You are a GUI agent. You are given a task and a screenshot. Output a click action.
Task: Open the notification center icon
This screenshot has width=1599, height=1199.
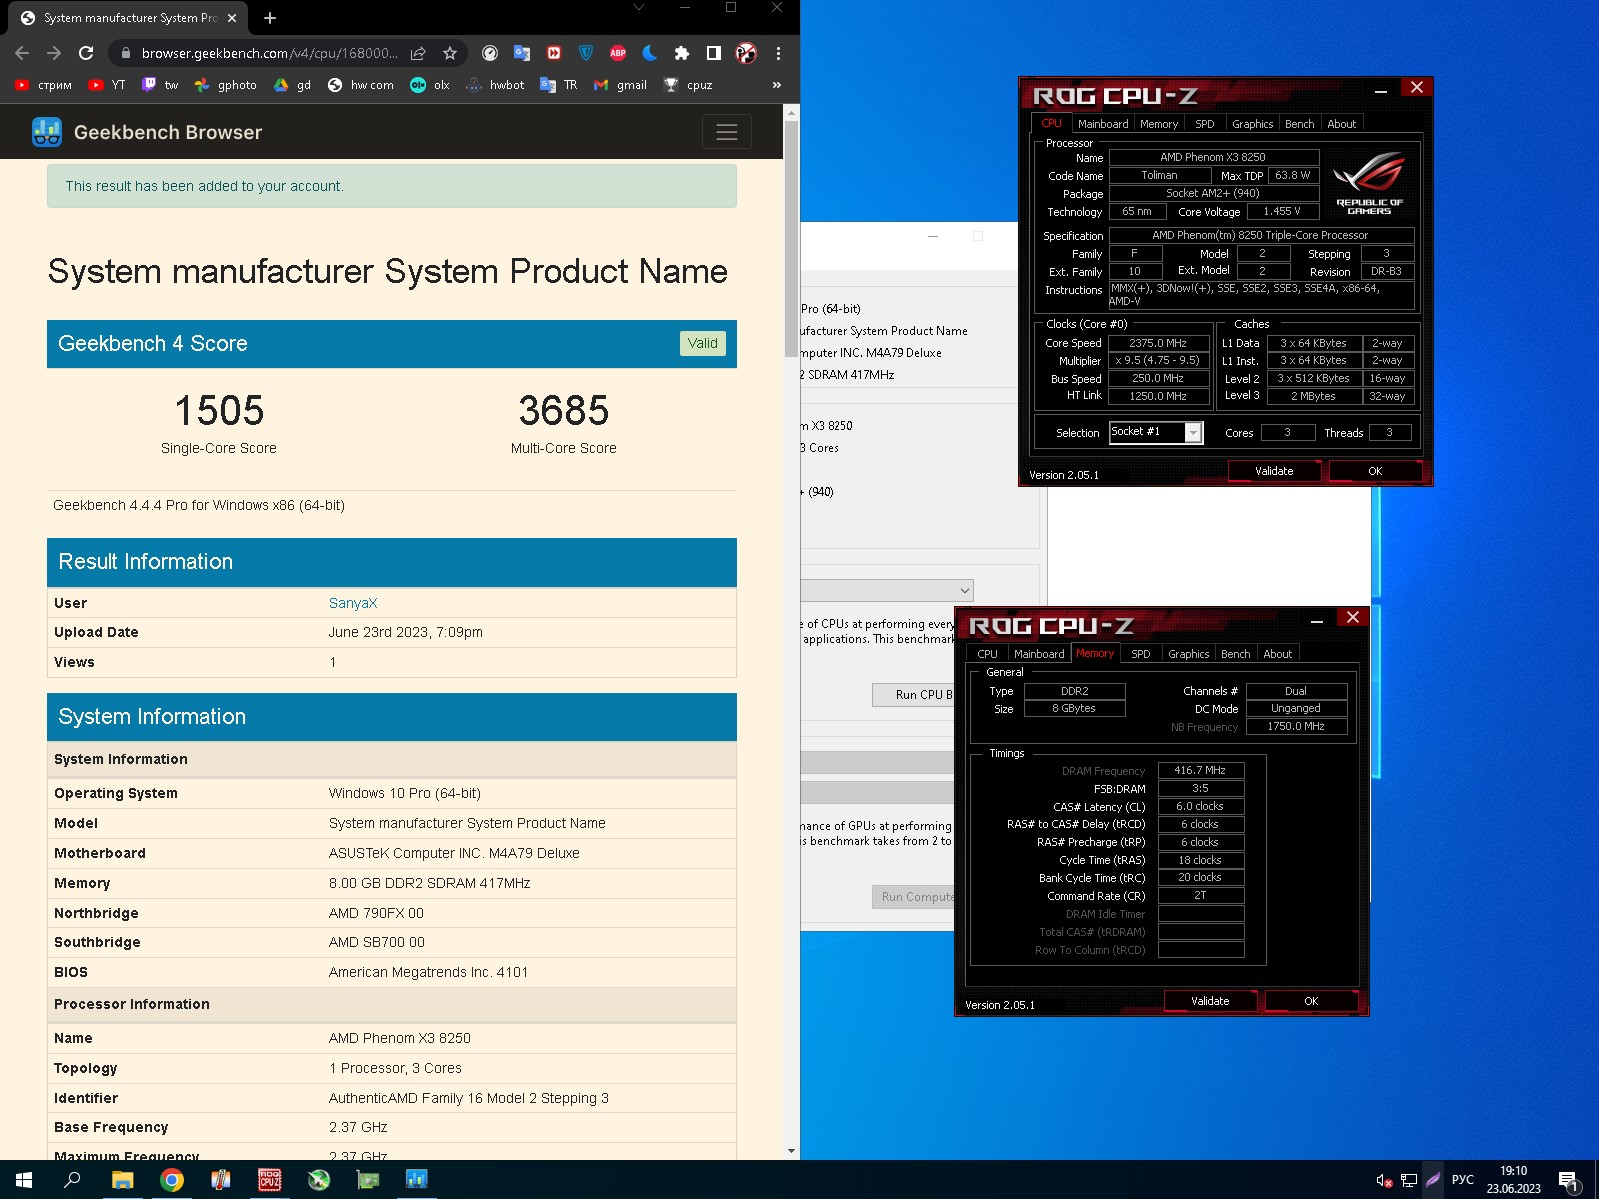[1569, 1181]
